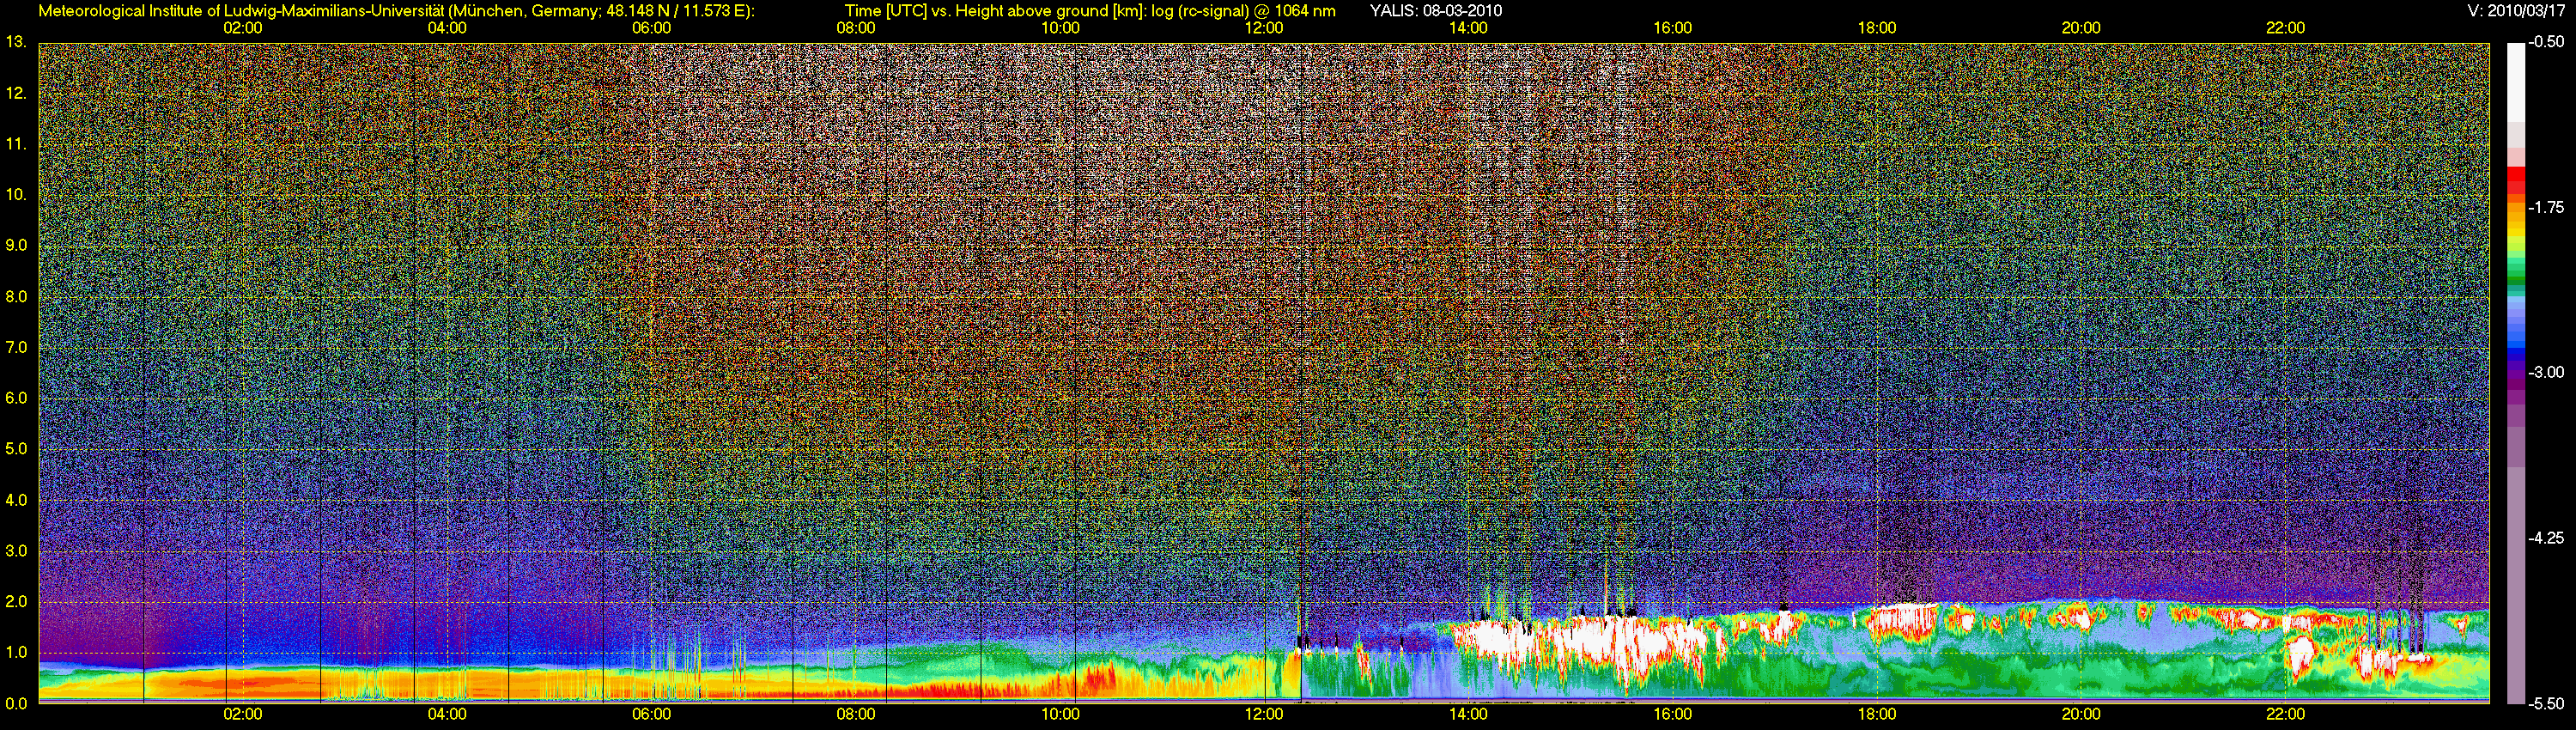Click the 14:00 label on the bottom time axis

point(1468,715)
